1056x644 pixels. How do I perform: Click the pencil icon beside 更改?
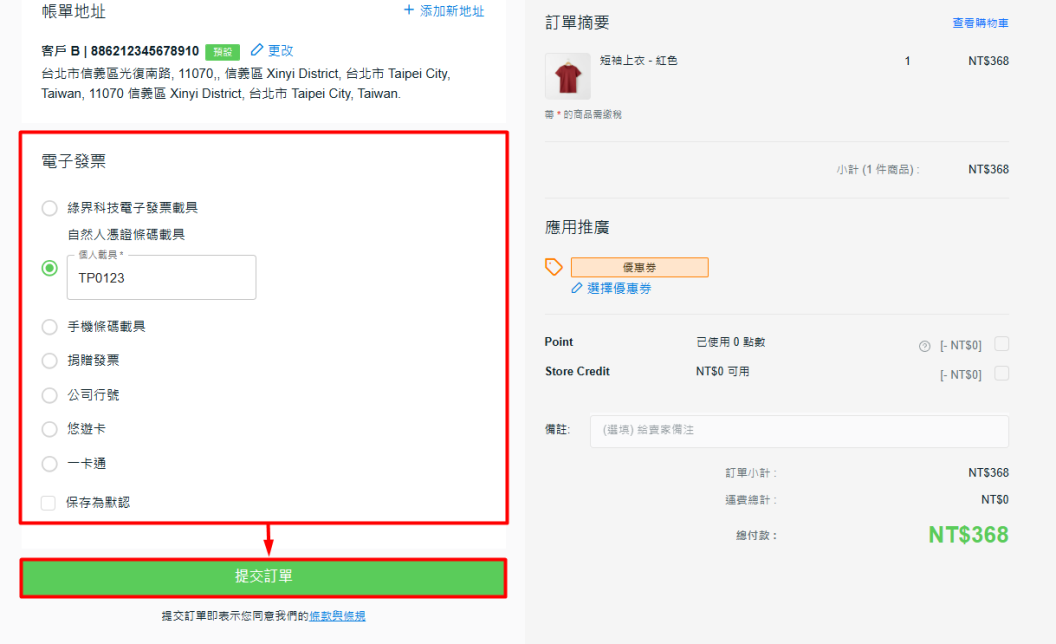pos(257,50)
